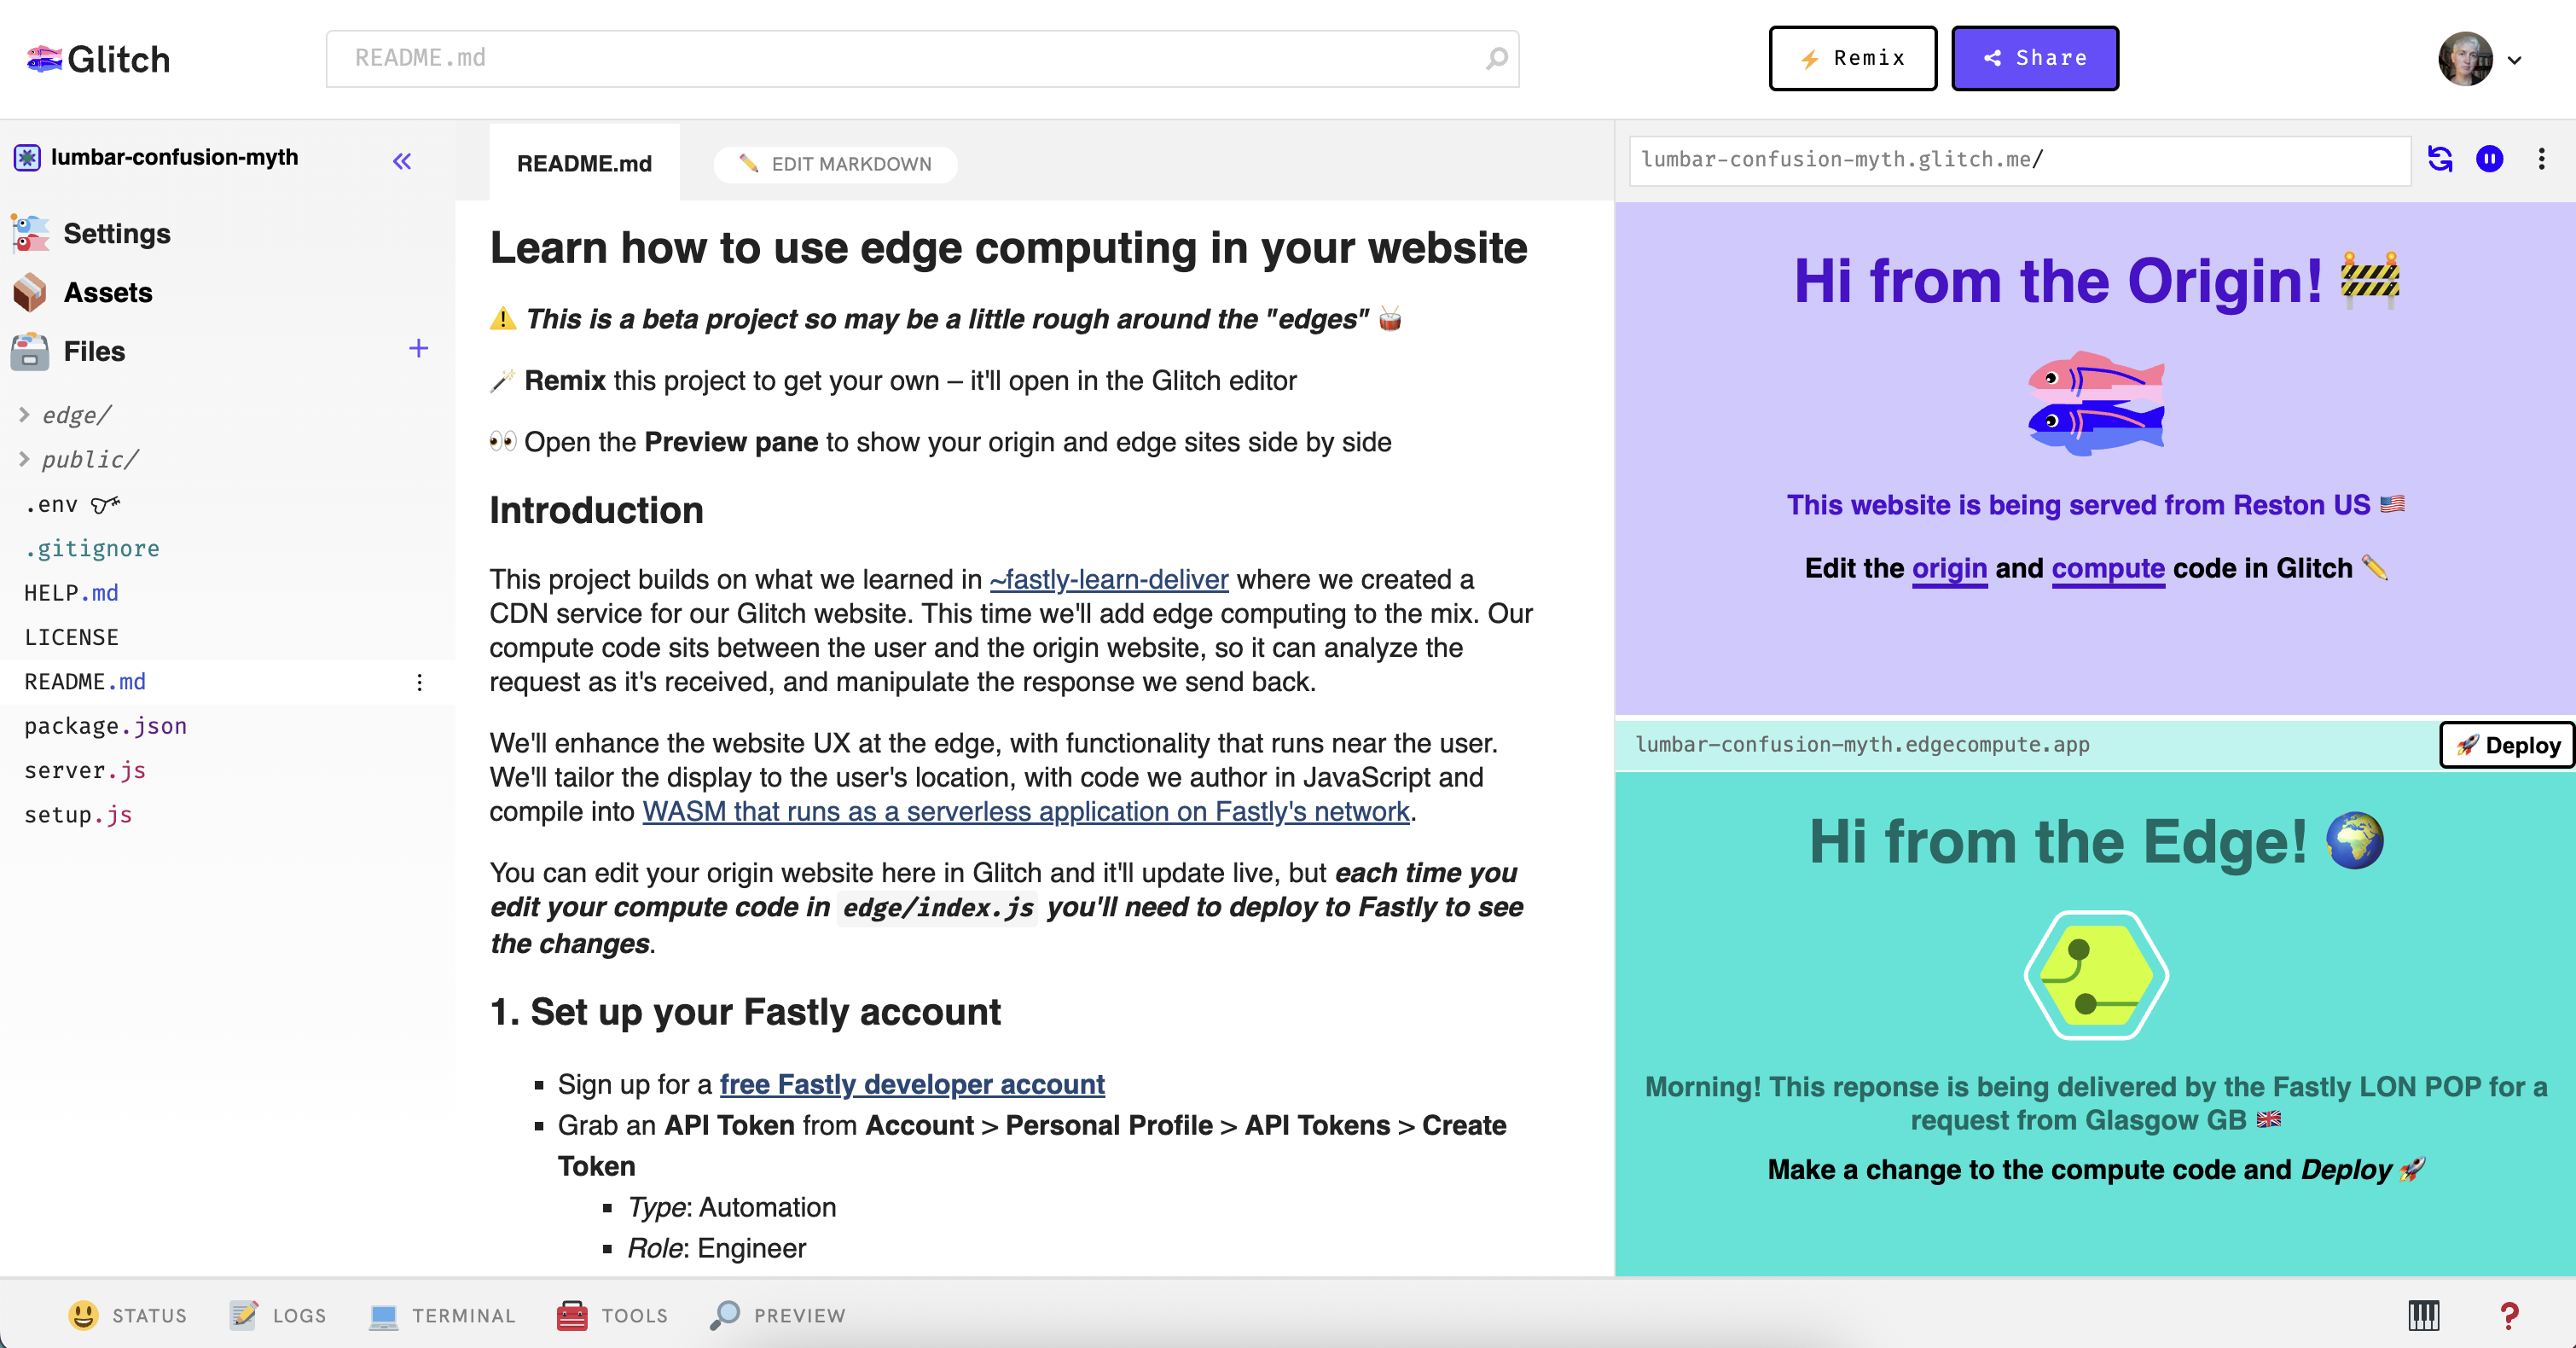
Task: Click the compute link in preview
Action: (2108, 568)
